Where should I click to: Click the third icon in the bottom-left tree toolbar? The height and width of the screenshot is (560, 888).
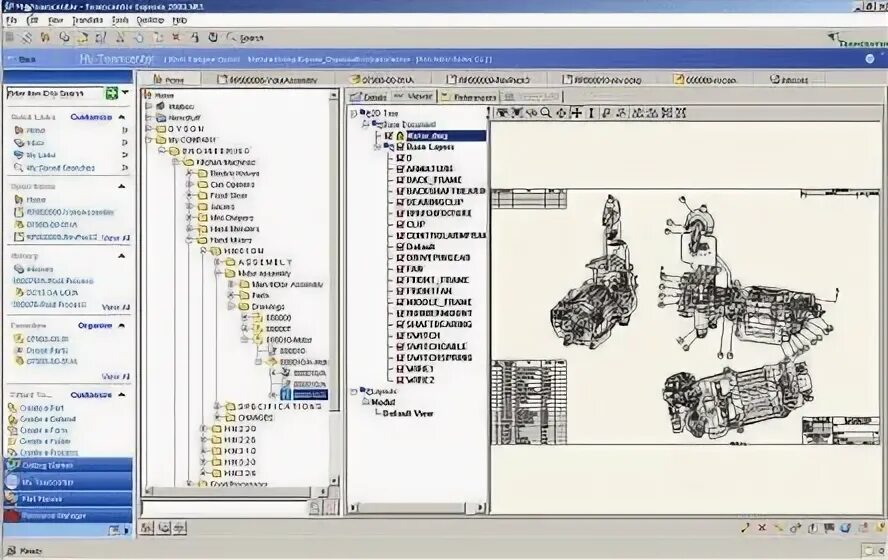pyautogui.click(x=180, y=528)
